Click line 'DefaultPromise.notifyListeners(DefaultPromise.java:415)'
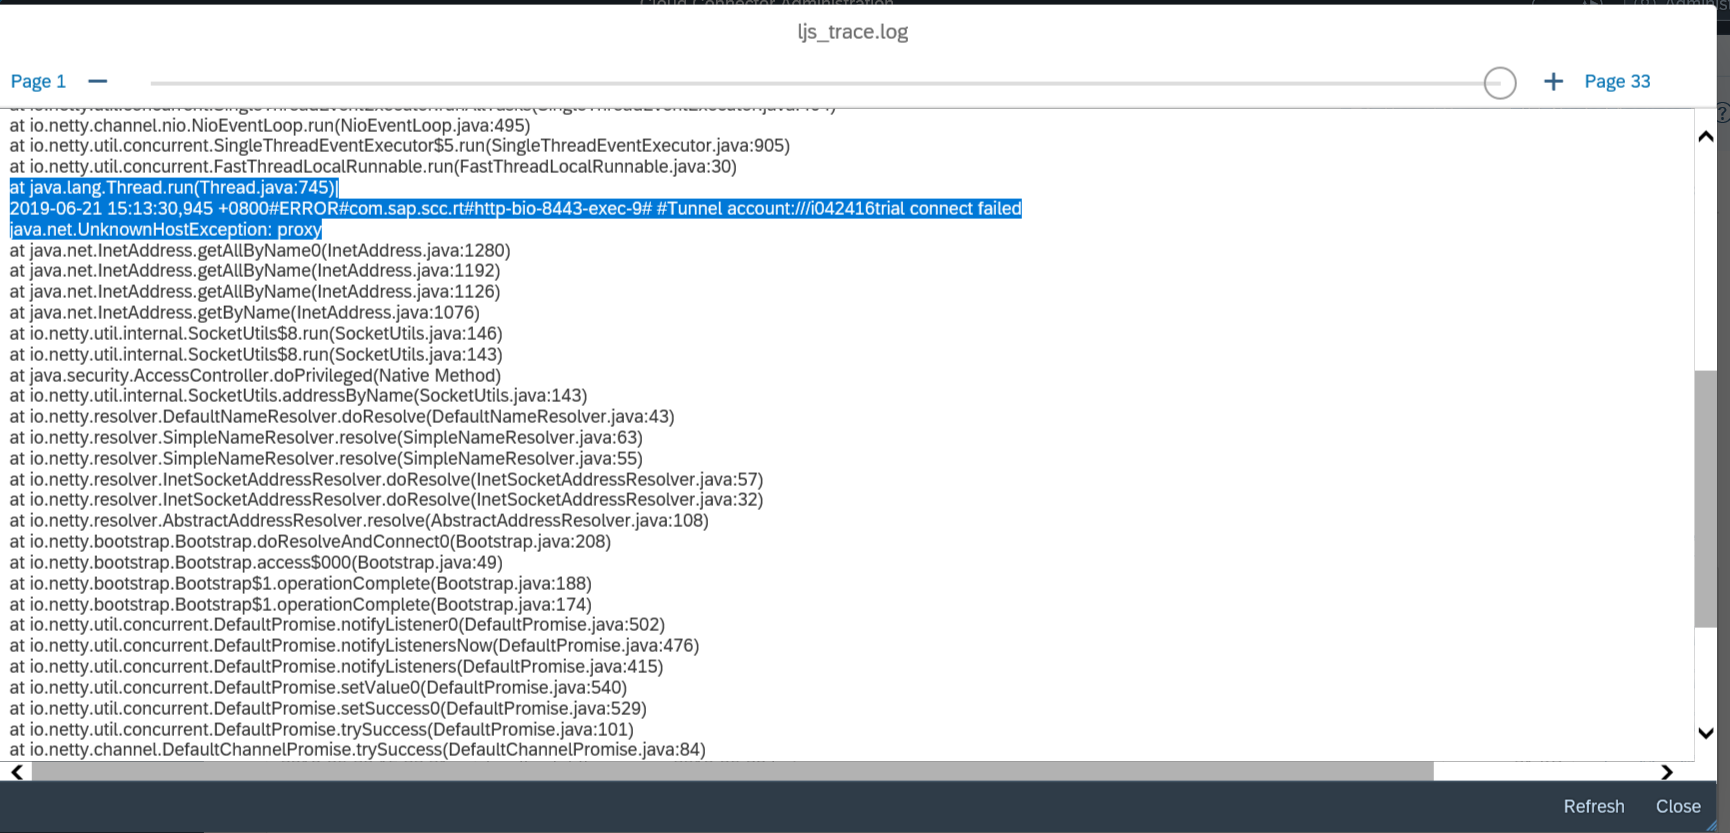The height and width of the screenshot is (833, 1730). pyautogui.click(x=336, y=667)
